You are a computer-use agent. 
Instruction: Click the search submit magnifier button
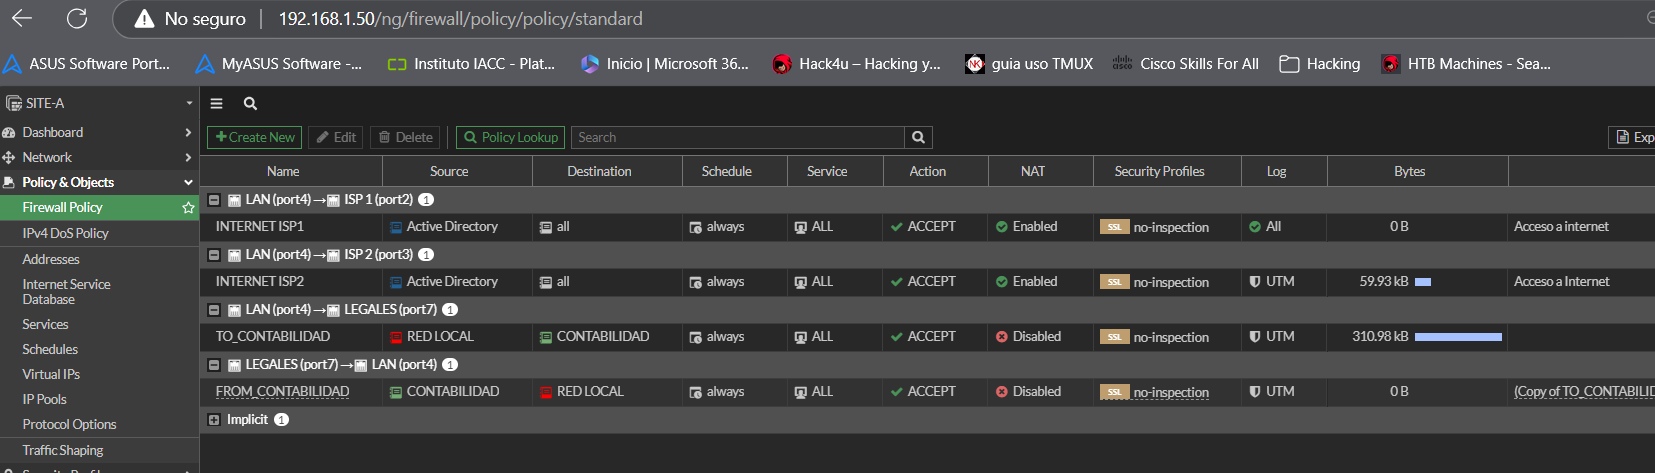click(x=918, y=137)
